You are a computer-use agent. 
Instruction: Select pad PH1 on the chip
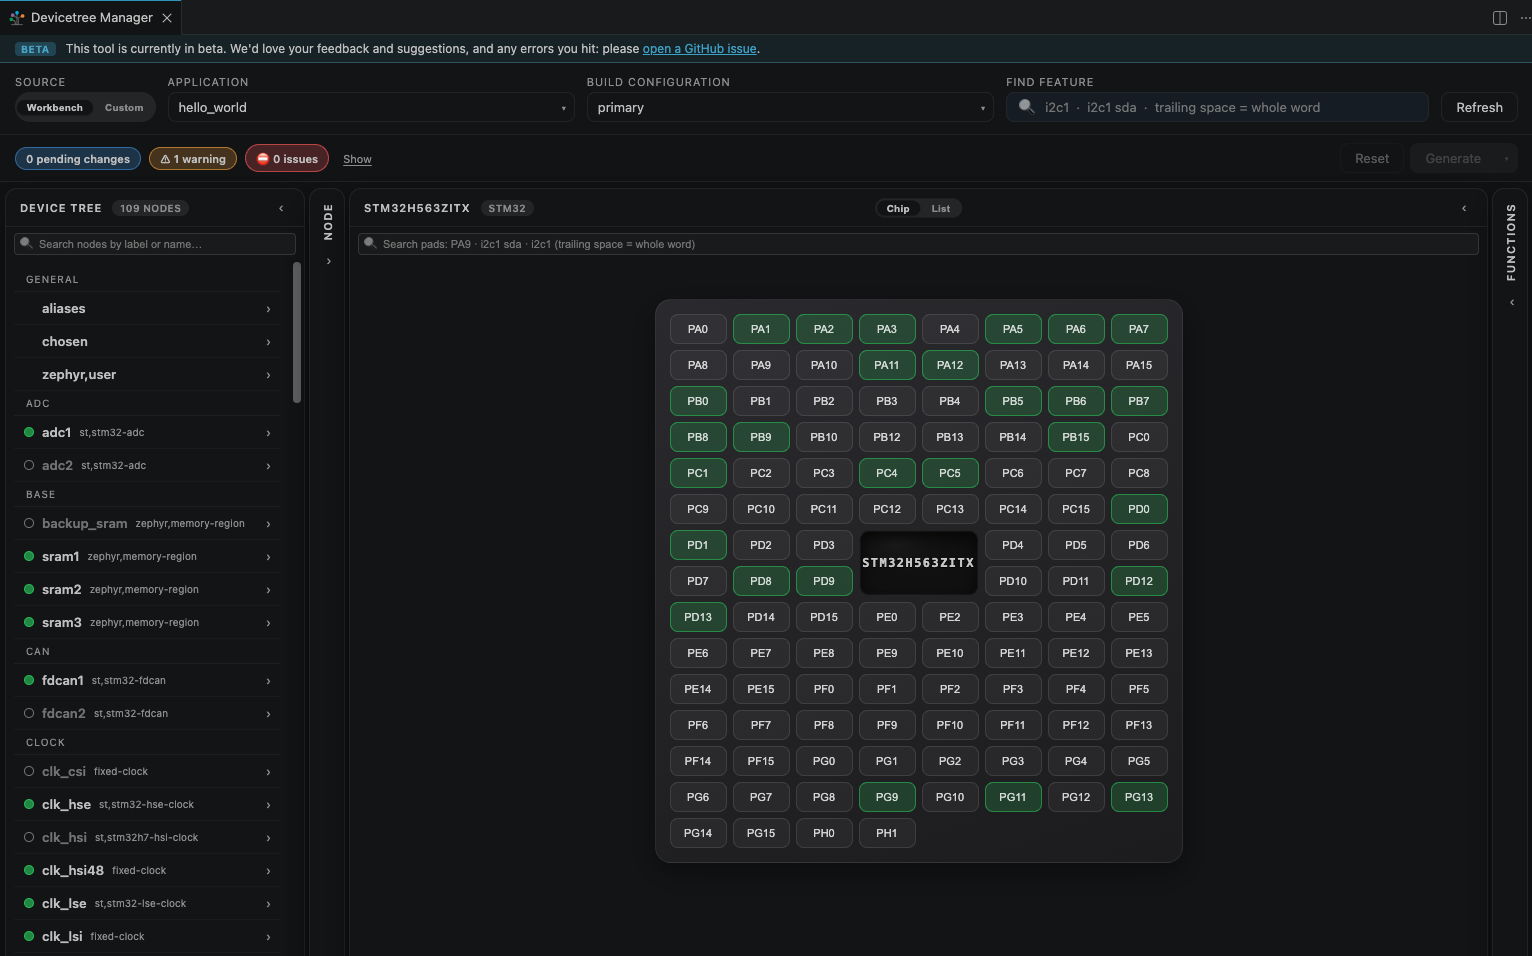[x=887, y=833]
